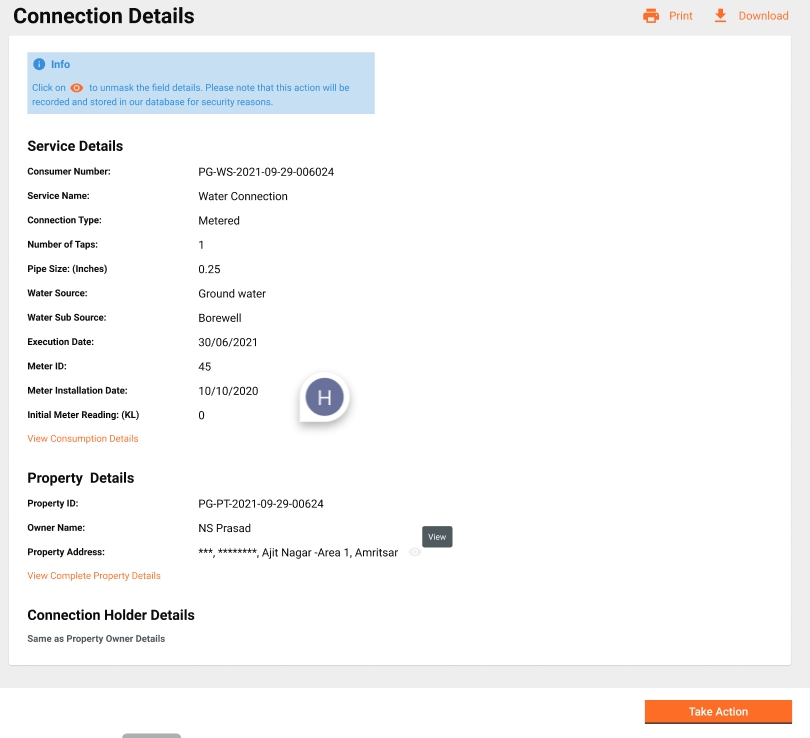Image resolution: width=810 pixels, height=738 pixels.
Task: Click the Download text label
Action: coord(763,16)
